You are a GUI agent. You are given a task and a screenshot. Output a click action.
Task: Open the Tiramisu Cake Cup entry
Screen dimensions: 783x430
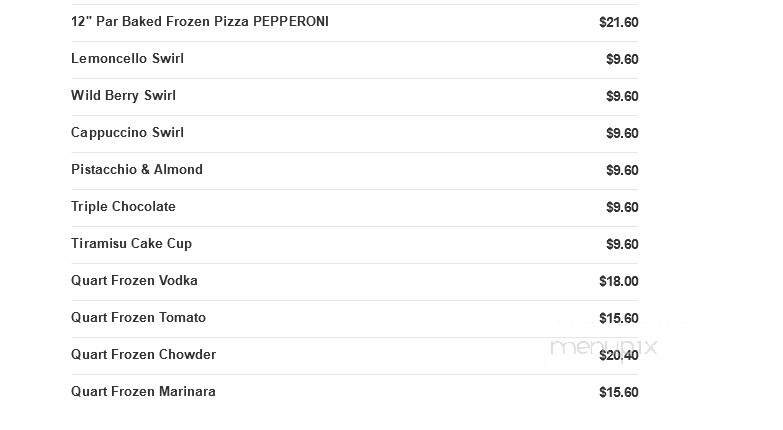tap(131, 244)
